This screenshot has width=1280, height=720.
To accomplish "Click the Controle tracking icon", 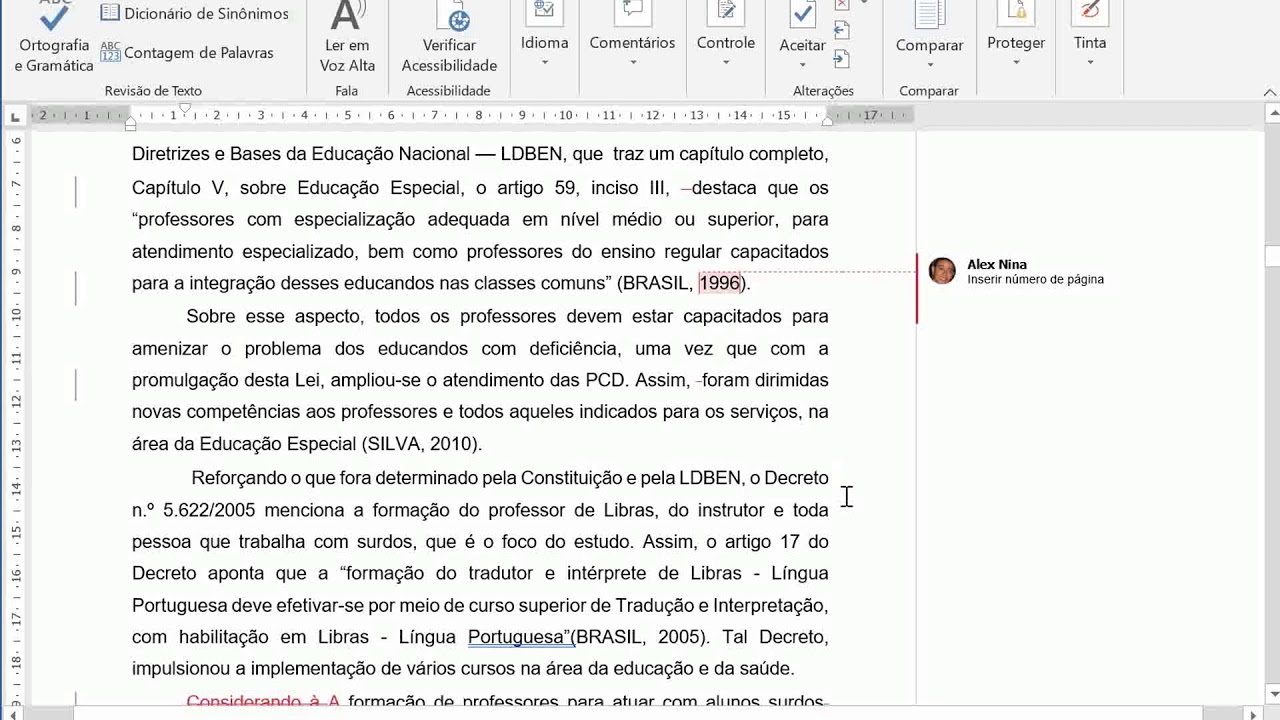I will (726, 12).
